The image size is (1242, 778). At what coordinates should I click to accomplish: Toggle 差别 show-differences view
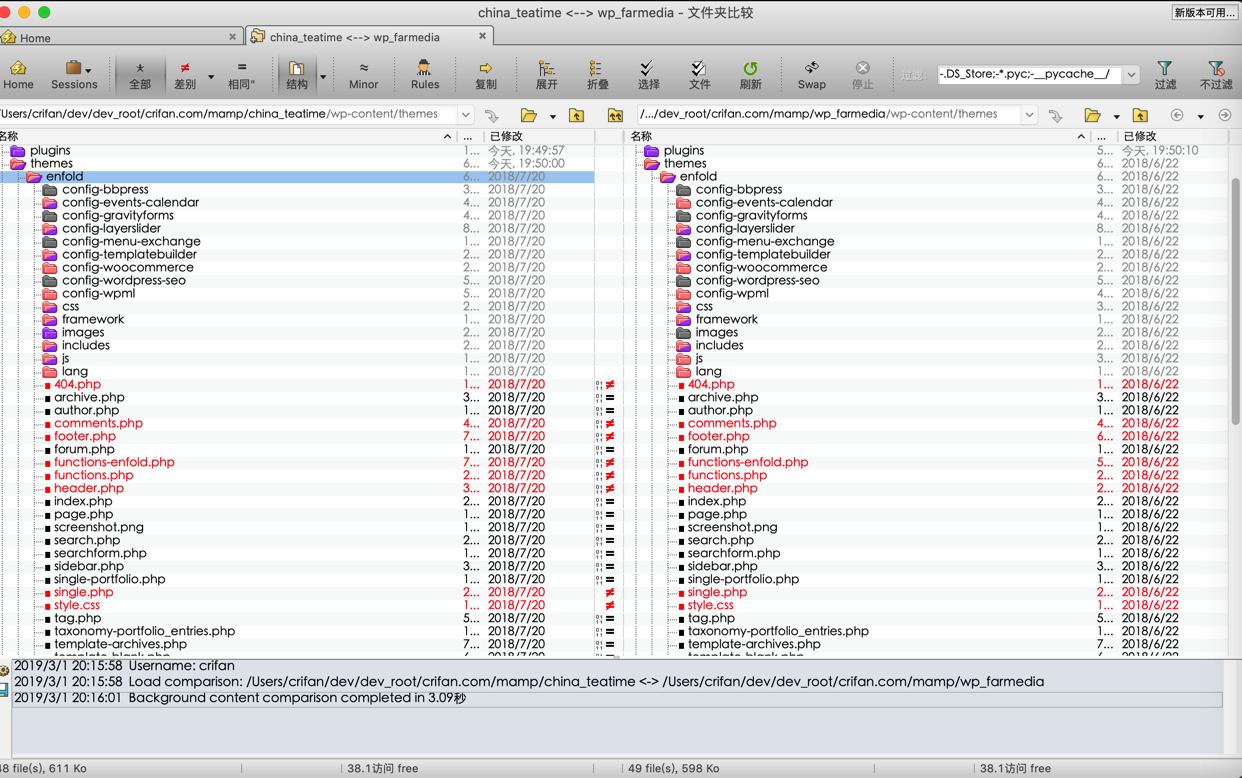coord(185,74)
